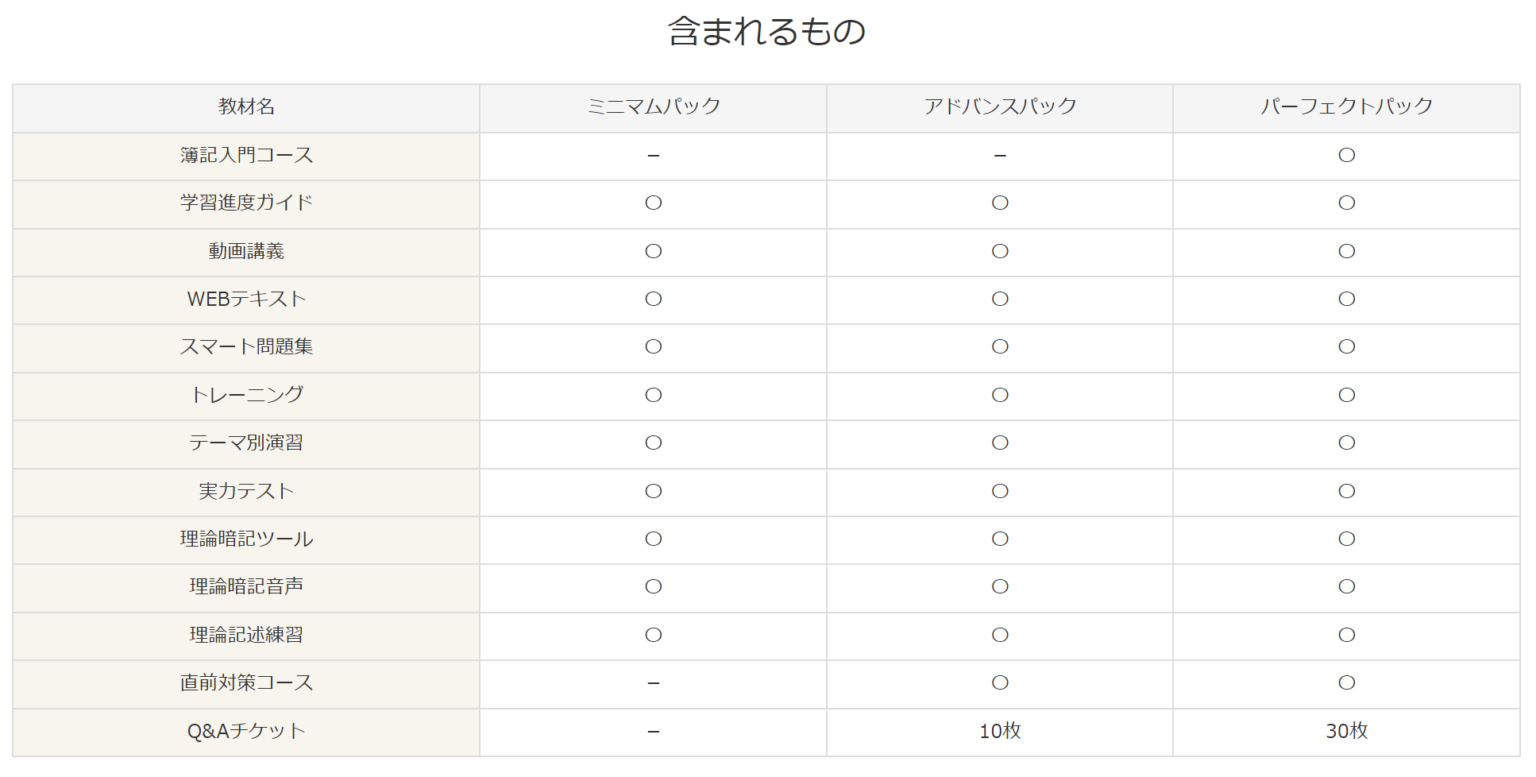The width and height of the screenshot is (1536, 777).
Task: Select the テーマ別演習 row label
Action: click(246, 442)
